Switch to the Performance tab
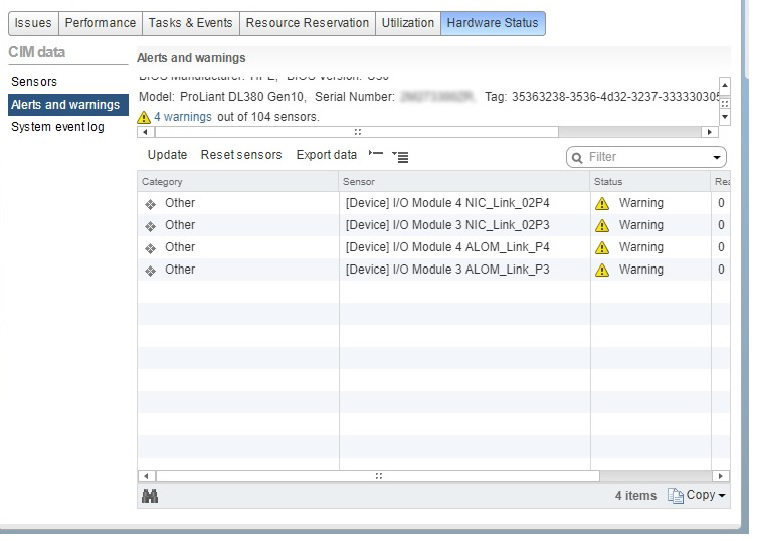761x541 pixels. 100,23
